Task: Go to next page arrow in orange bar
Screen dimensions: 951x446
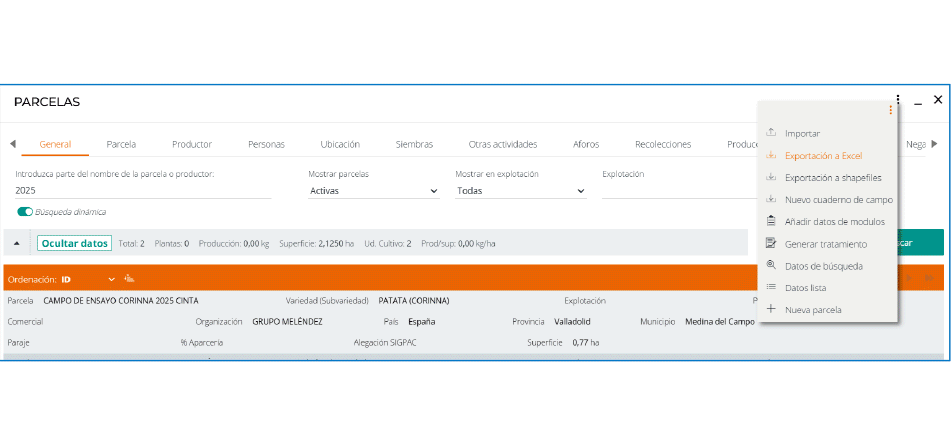Action: [909, 278]
